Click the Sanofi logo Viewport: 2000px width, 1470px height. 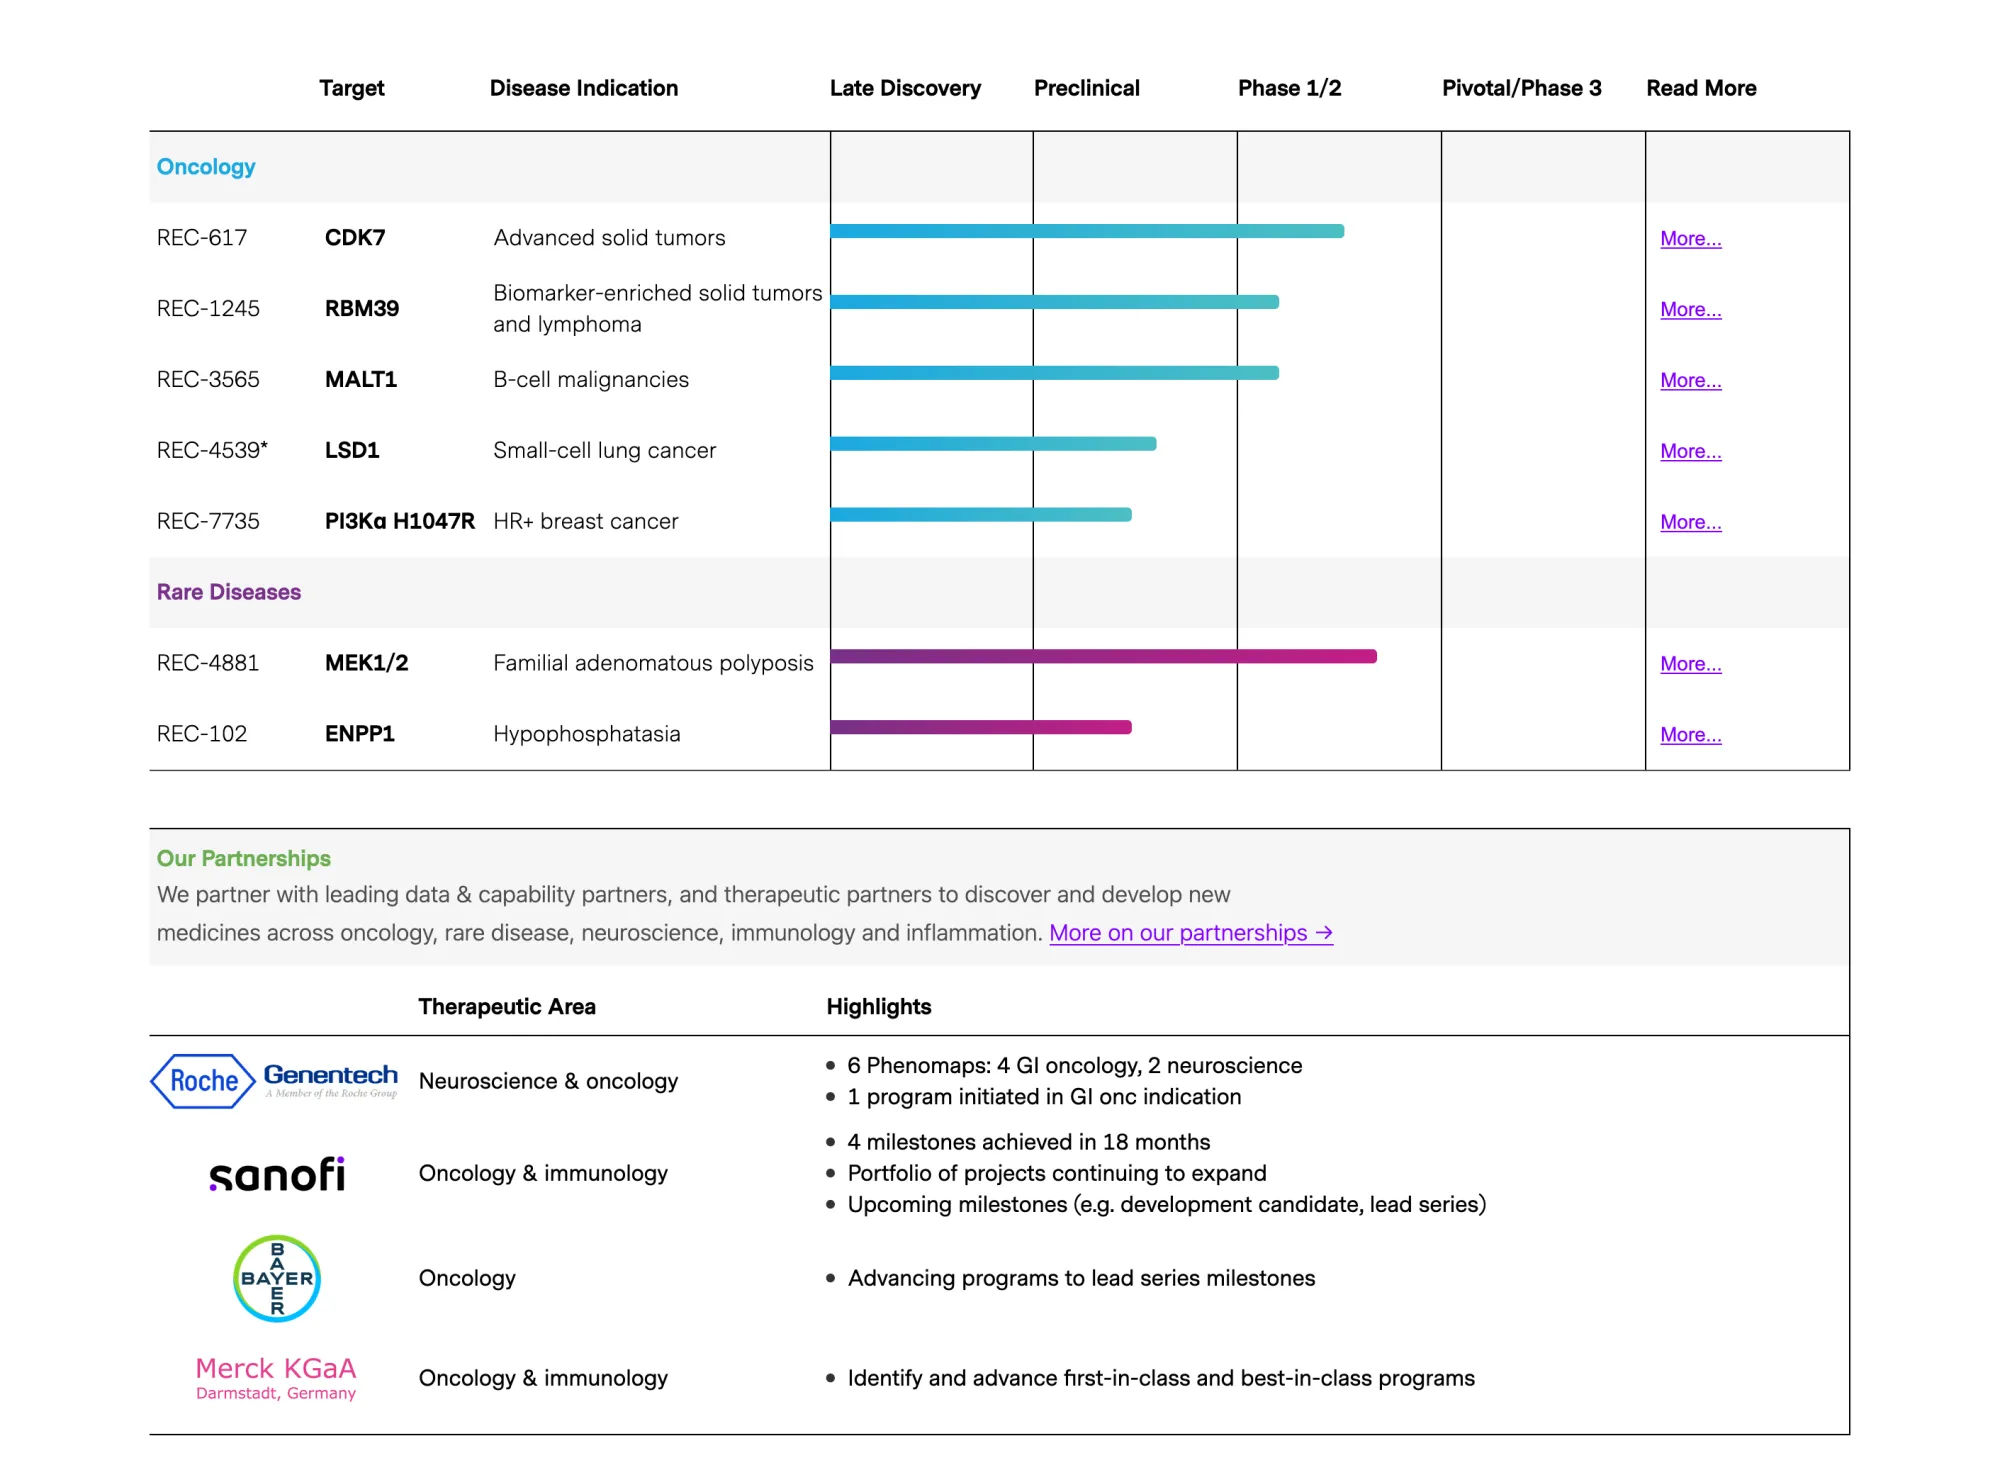click(x=277, y=1174)
